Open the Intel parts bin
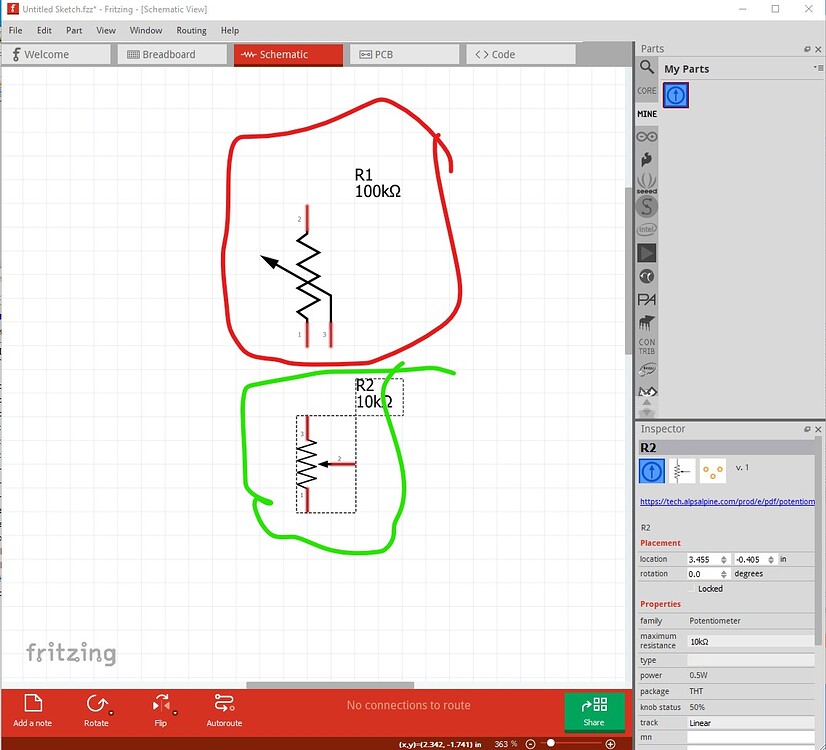 point(647,228)
